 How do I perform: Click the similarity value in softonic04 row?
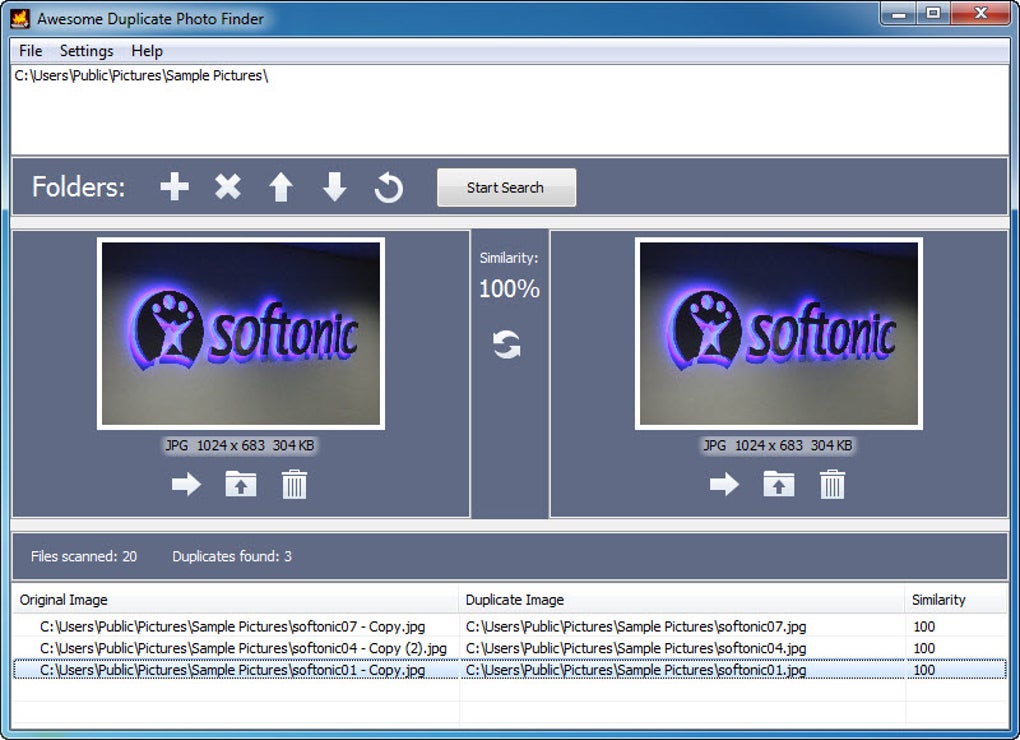924,648
